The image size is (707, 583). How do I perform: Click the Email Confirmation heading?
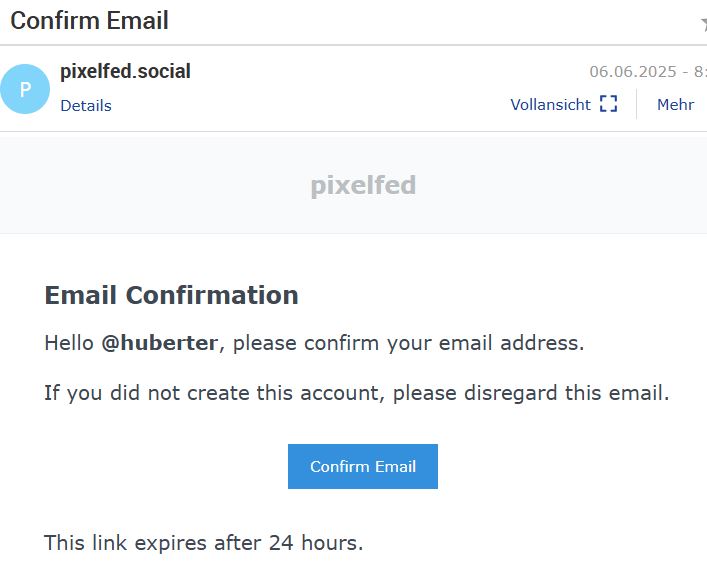[171, 295]
